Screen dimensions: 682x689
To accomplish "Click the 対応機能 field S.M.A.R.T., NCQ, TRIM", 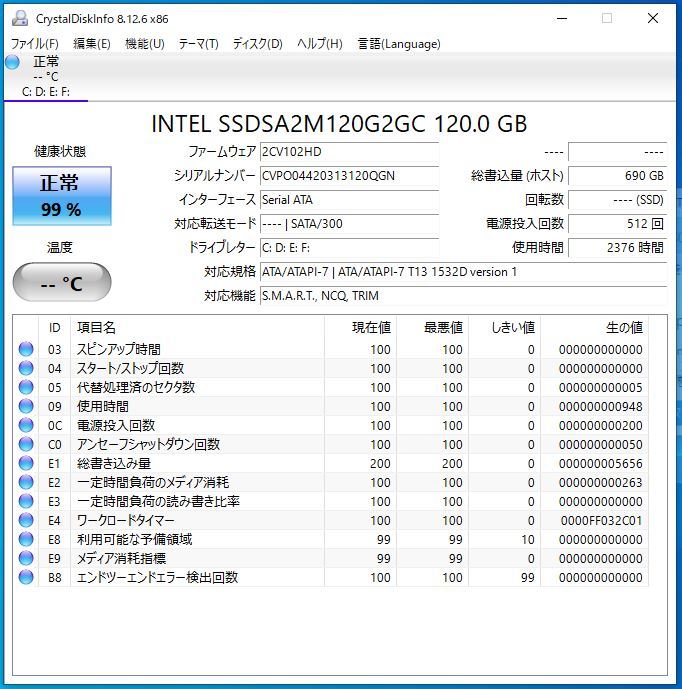I will pos(464,296).
